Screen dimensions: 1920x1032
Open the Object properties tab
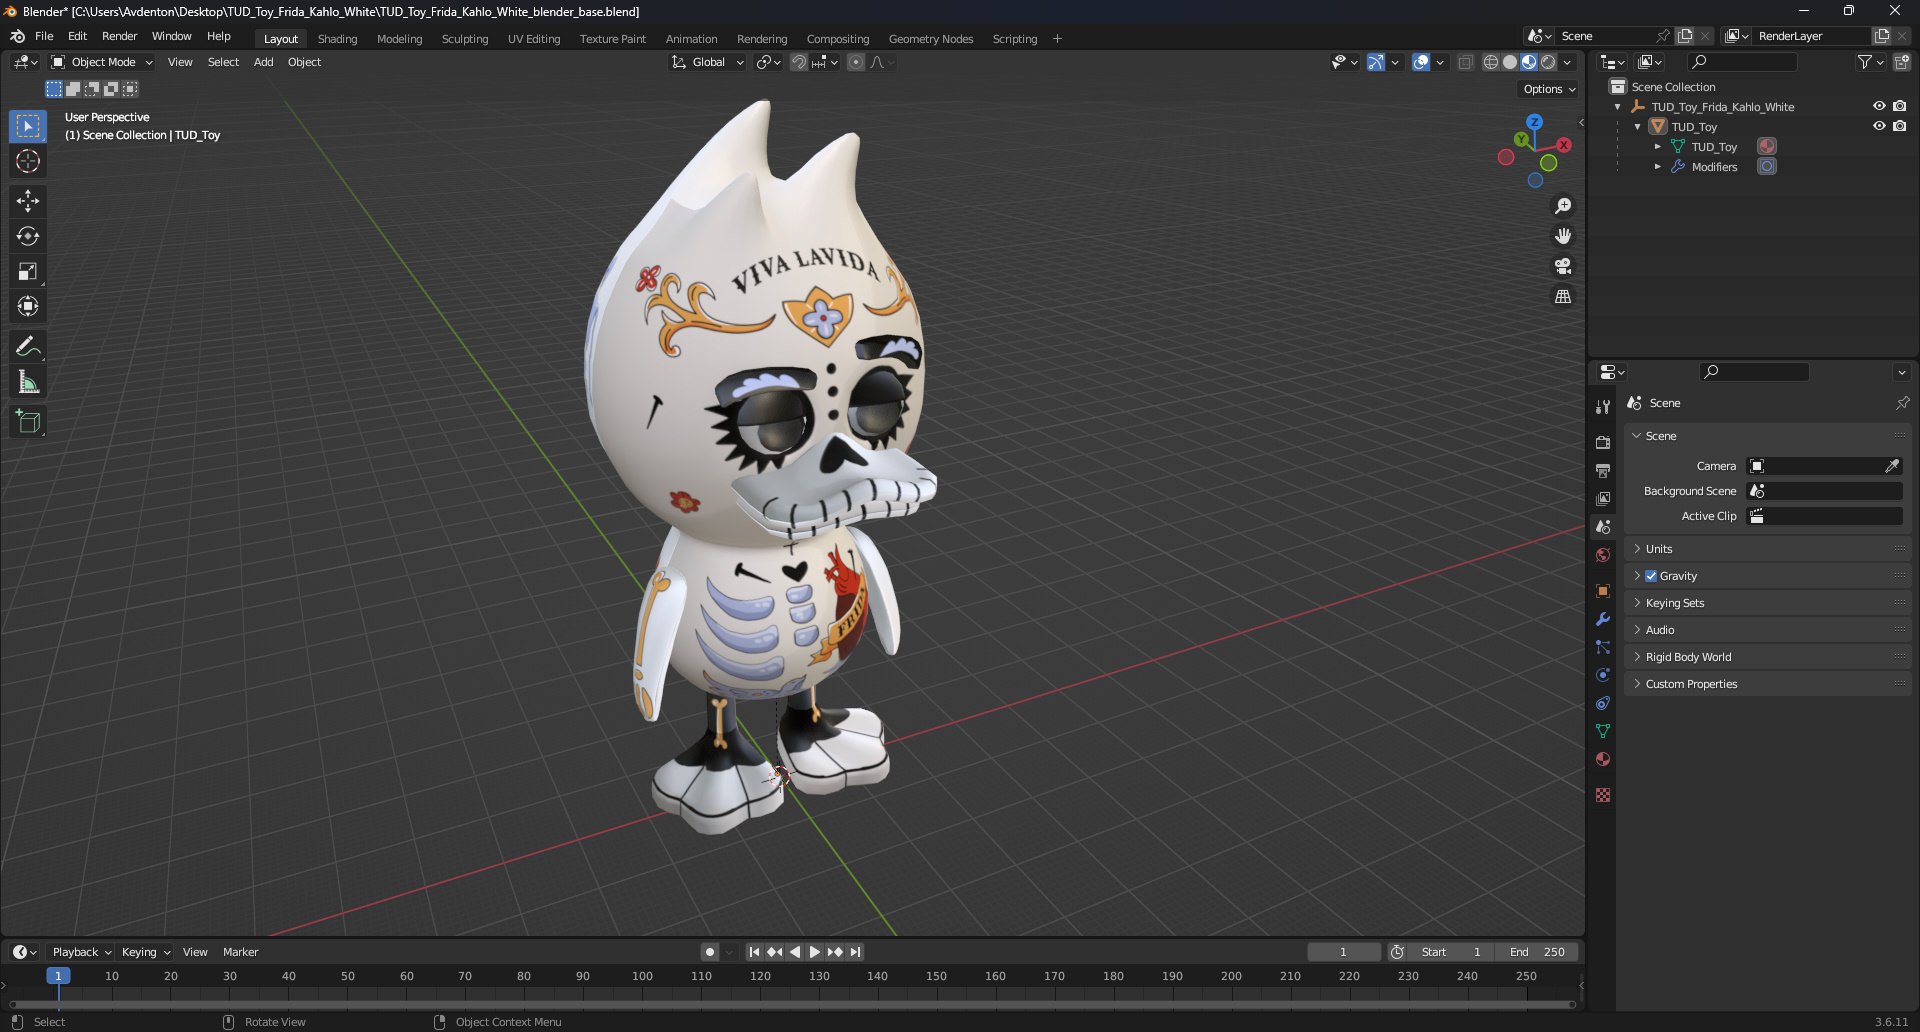tap(1603, 591)
